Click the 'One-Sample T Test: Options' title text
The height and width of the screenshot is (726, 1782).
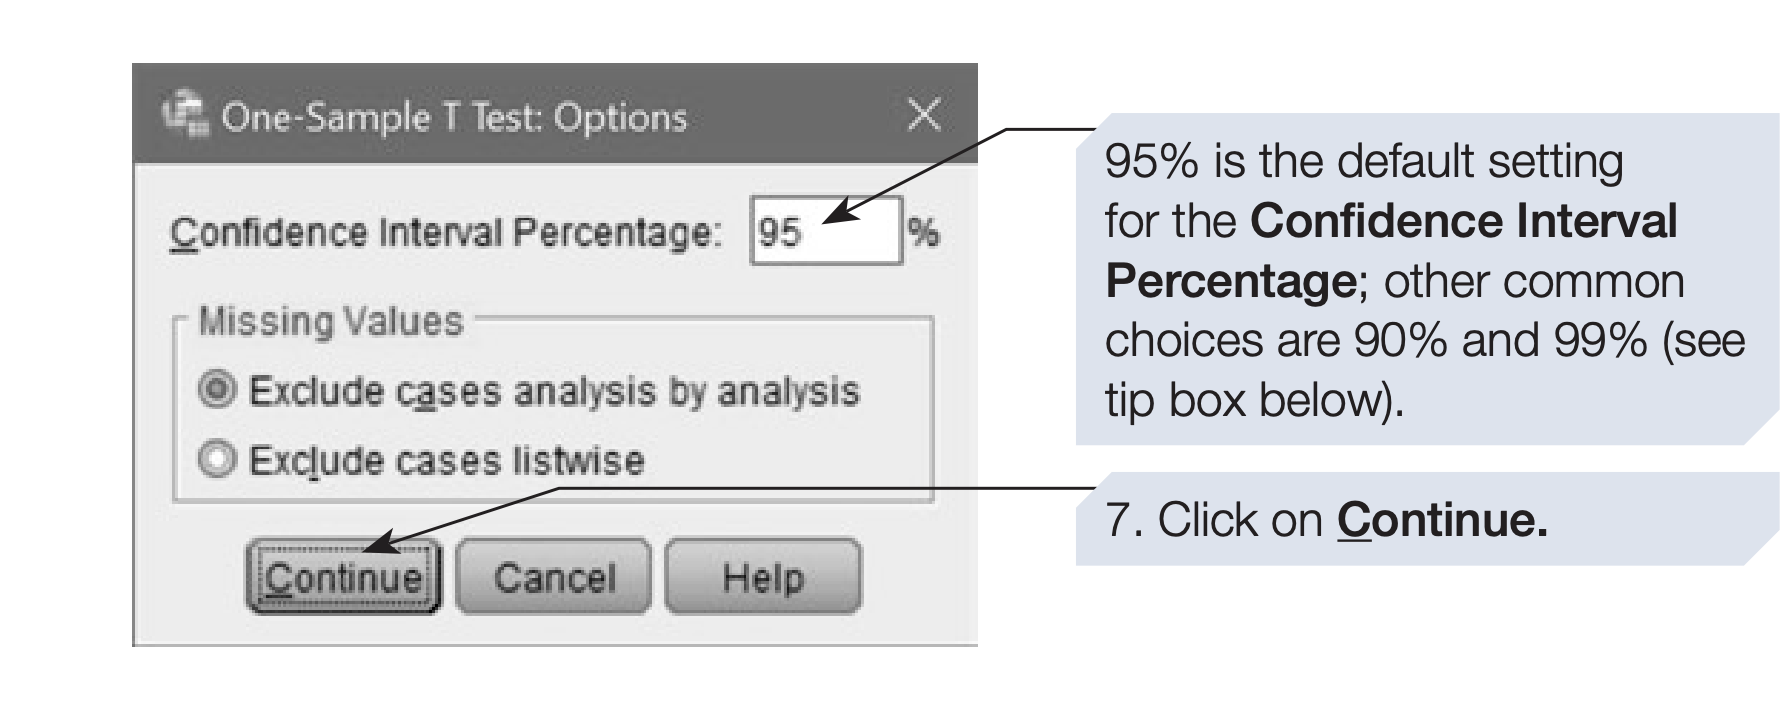454,117
